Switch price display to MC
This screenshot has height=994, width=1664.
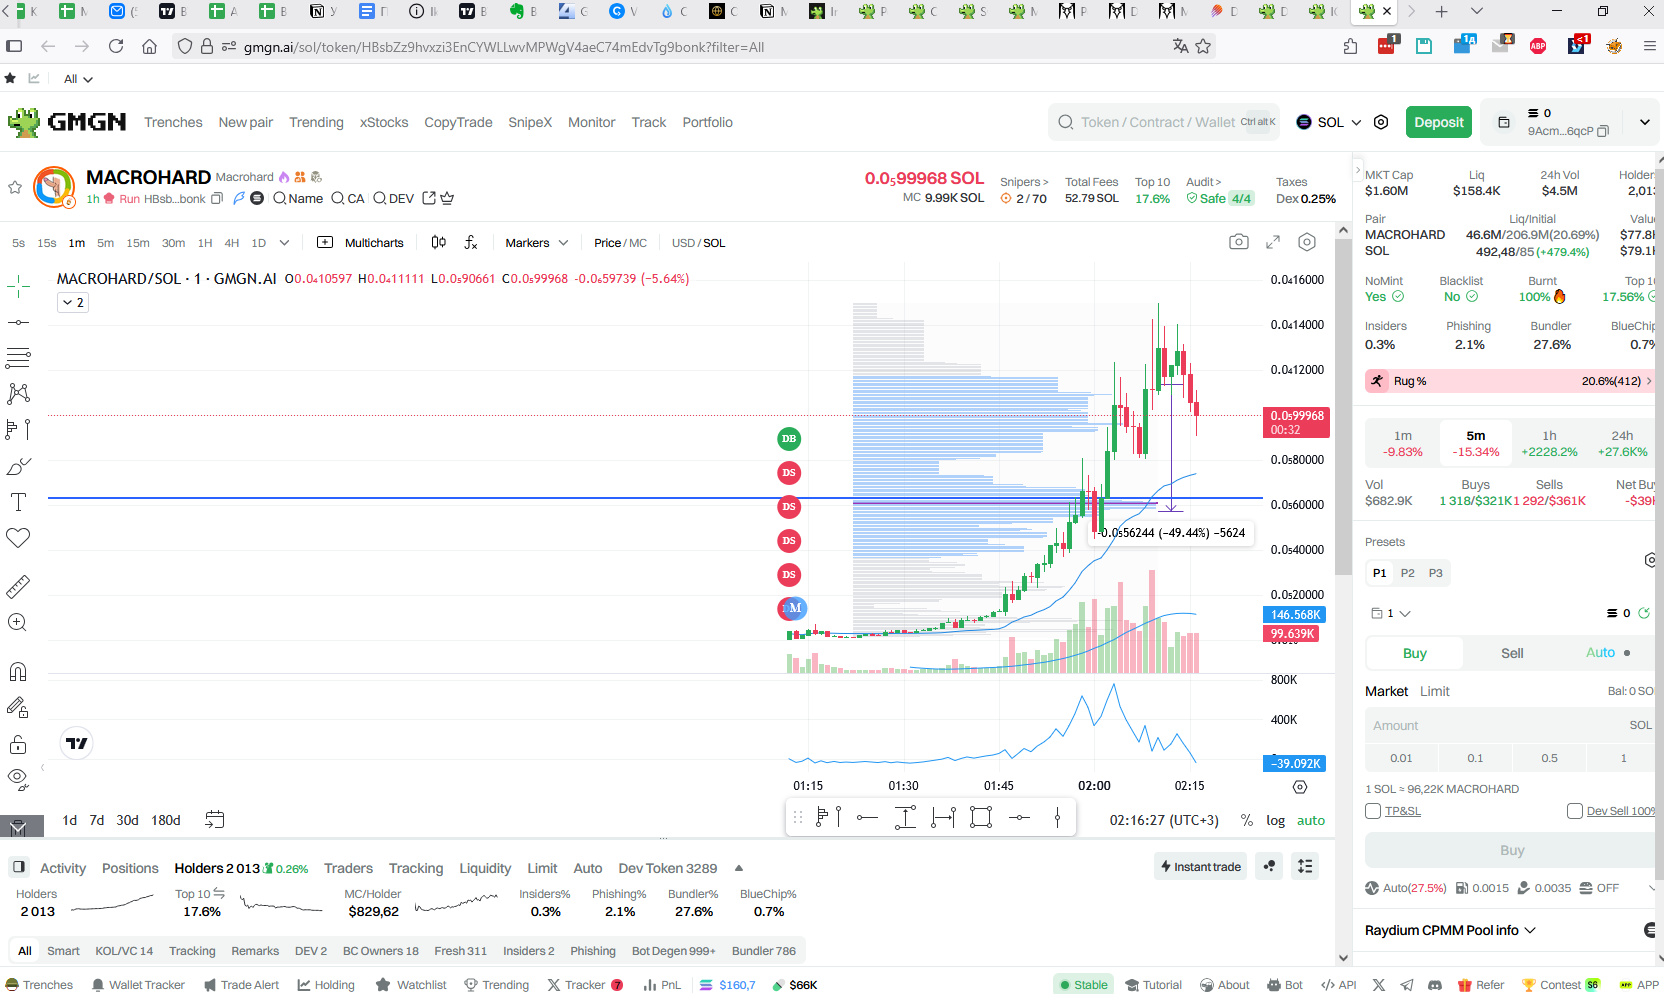638,243
